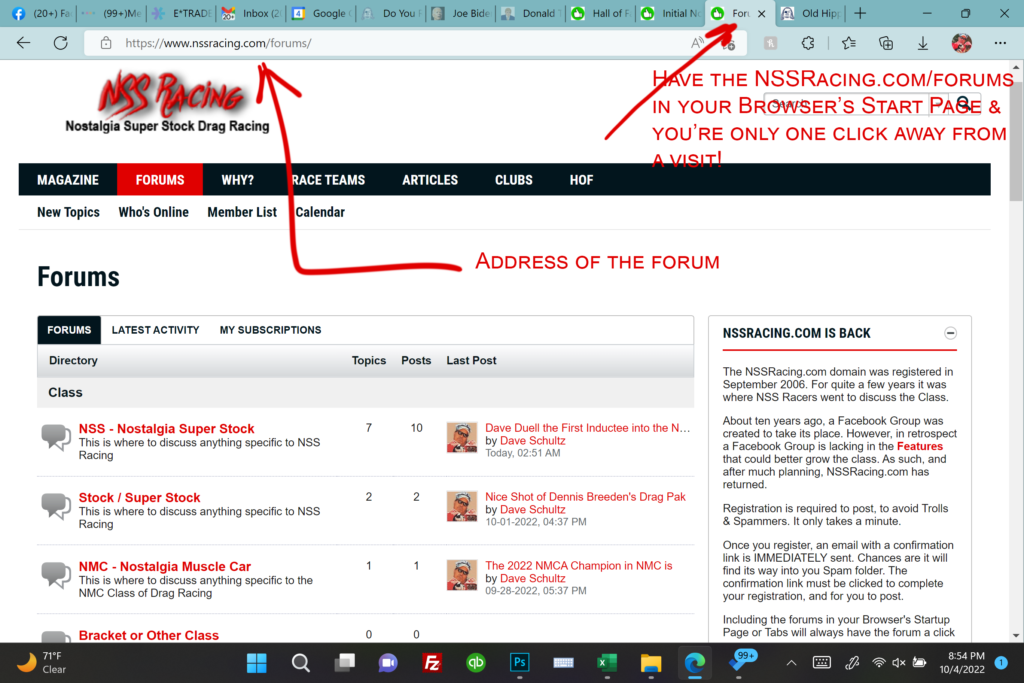View site information lock icon
Viewport: 1024px width, 683px height.
(x=106, y=43)
